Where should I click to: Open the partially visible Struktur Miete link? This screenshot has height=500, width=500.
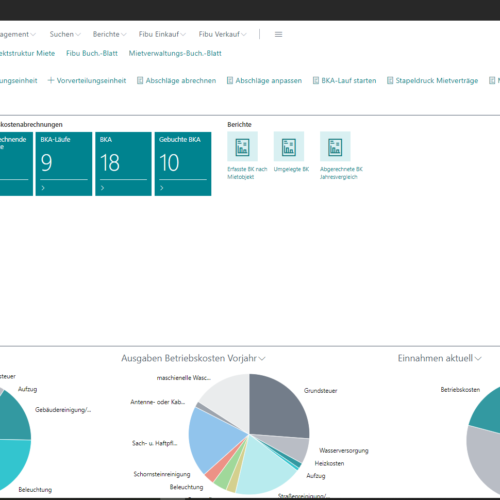click(x=27, y=53)
